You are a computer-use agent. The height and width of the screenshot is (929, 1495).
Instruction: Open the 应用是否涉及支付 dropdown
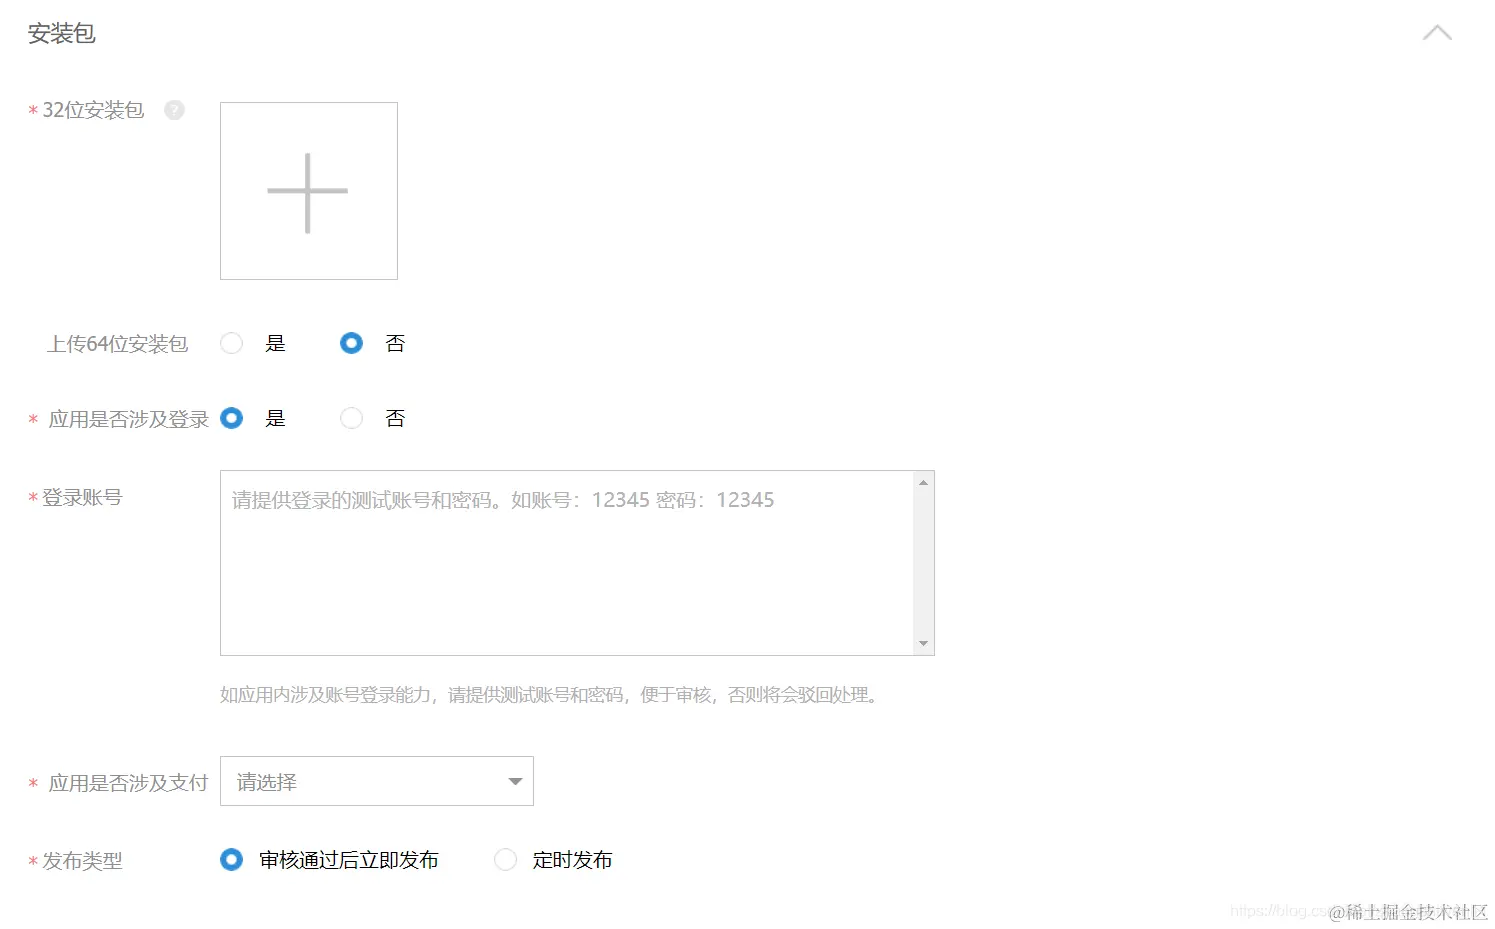376,781
